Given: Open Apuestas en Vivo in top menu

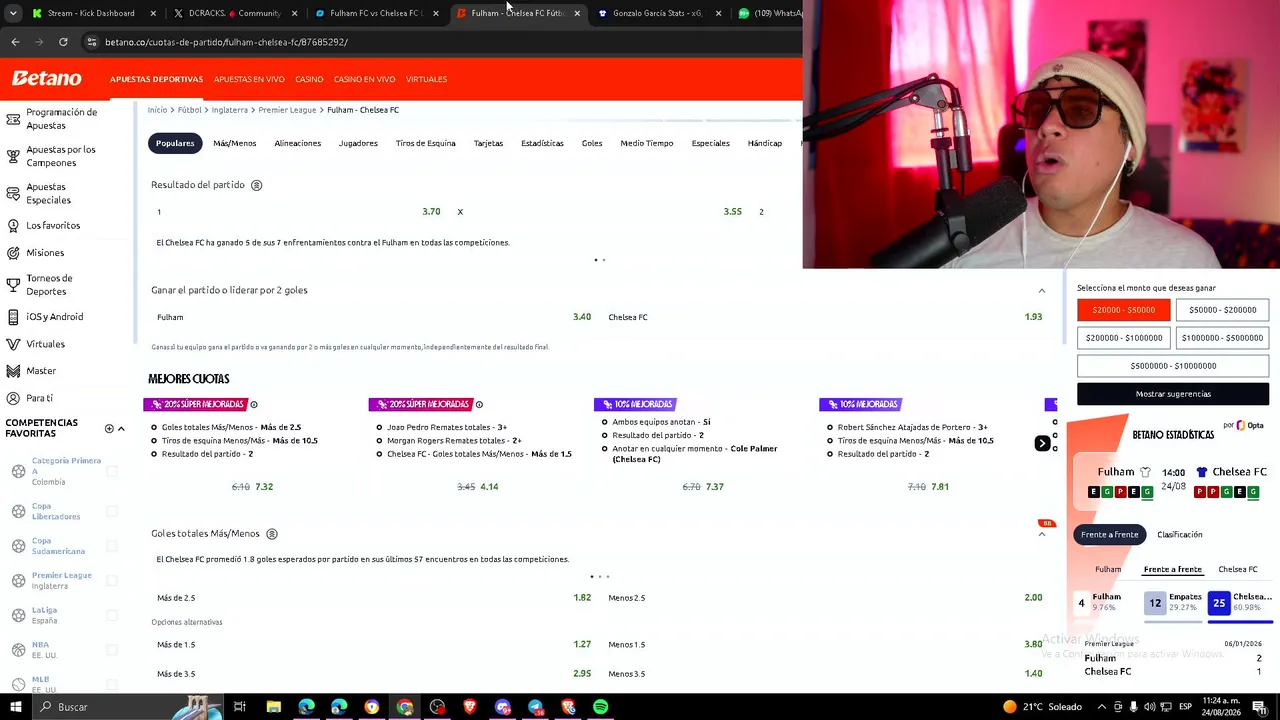Looking at the screenshot, I should [x=249, y=79].
